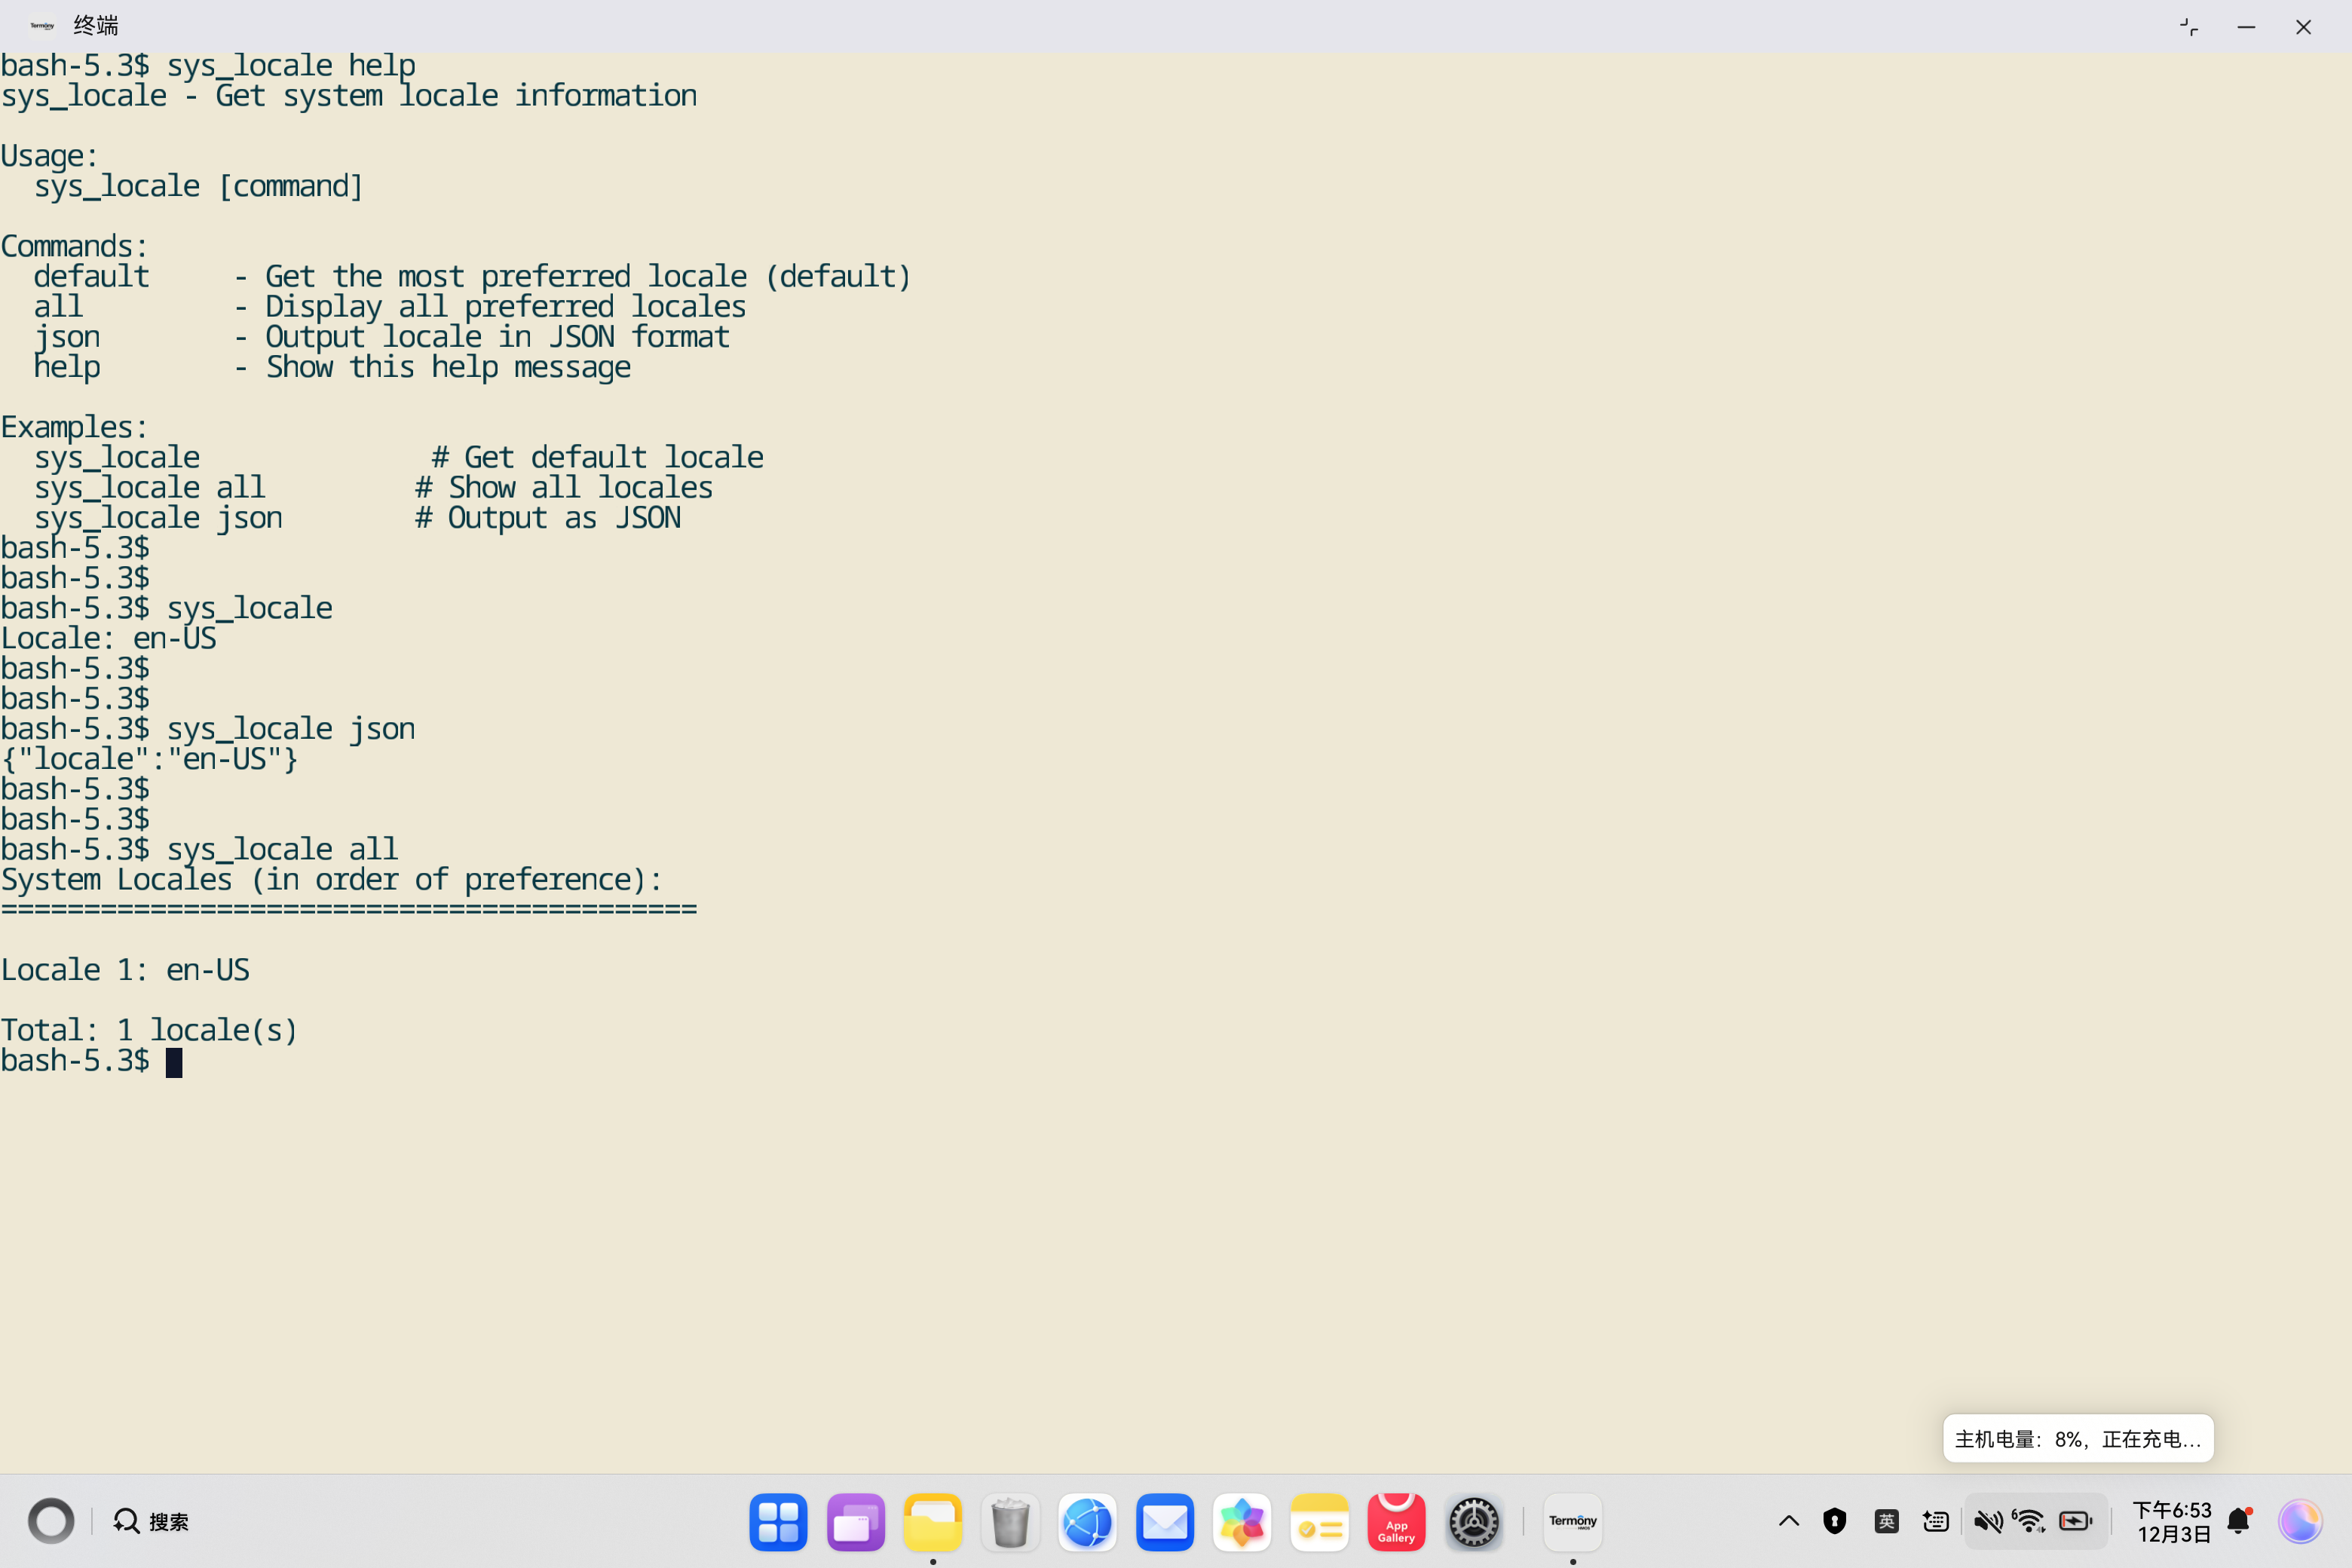Screen dimensions: 2352x1568
Task: Expand hidden tray icons chevron
Action: pos(1788,1521)
